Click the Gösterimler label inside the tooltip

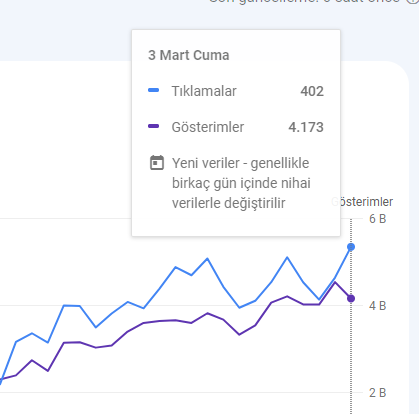(x=208, y=127)
